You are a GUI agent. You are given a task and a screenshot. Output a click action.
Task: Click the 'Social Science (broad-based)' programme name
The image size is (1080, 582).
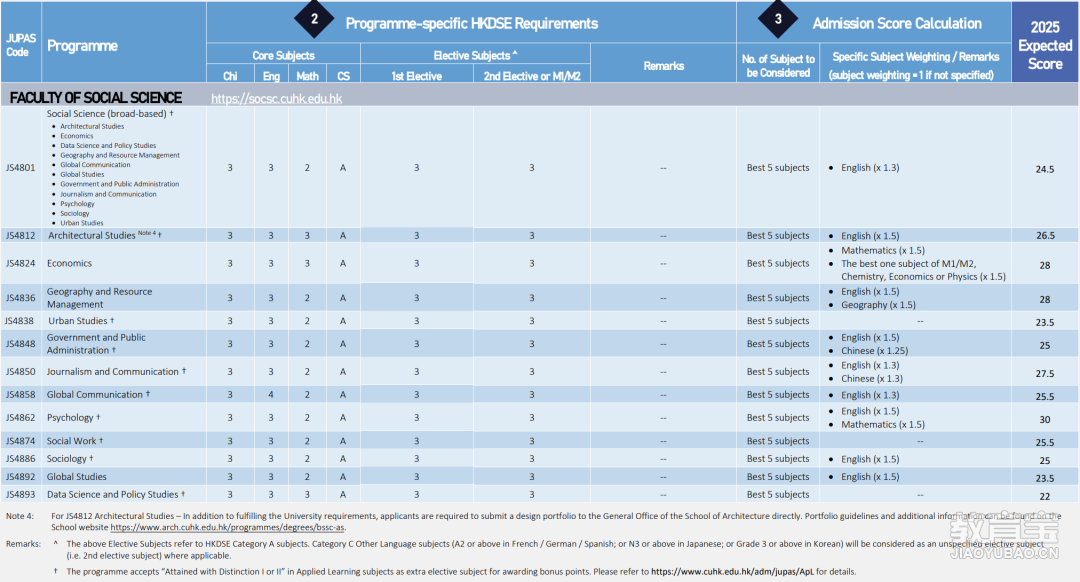[107, 114]
